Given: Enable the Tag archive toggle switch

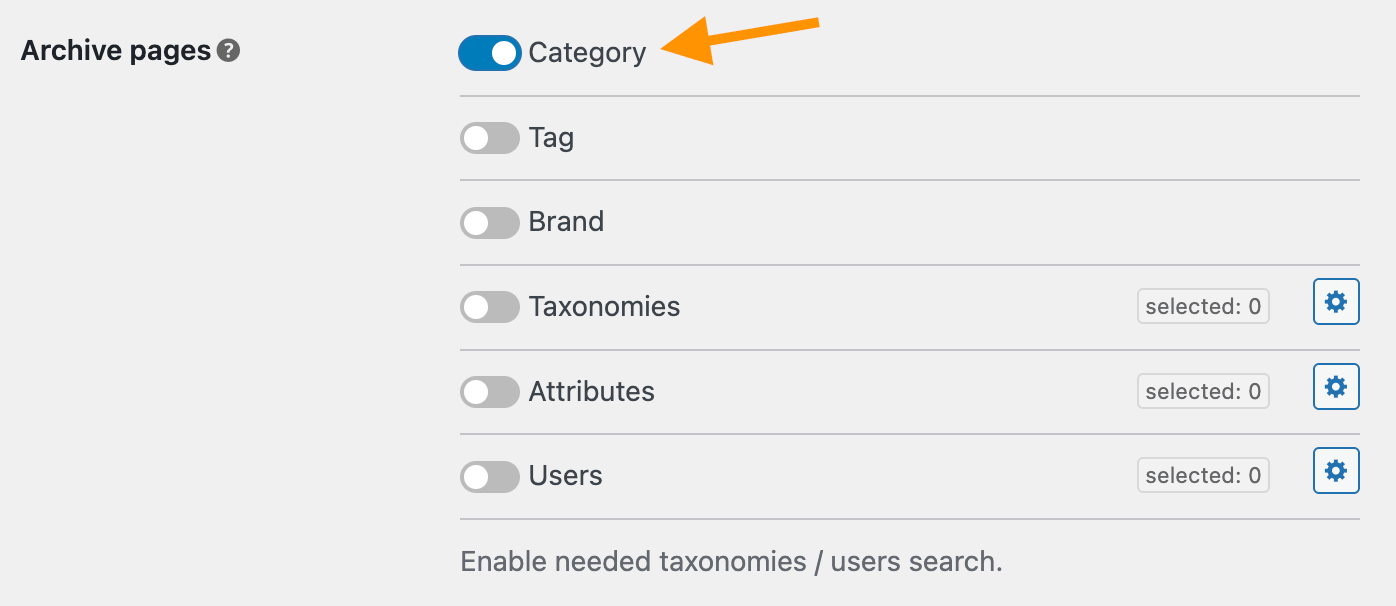Looking at the screenshot, I should (x=489, y=138).
